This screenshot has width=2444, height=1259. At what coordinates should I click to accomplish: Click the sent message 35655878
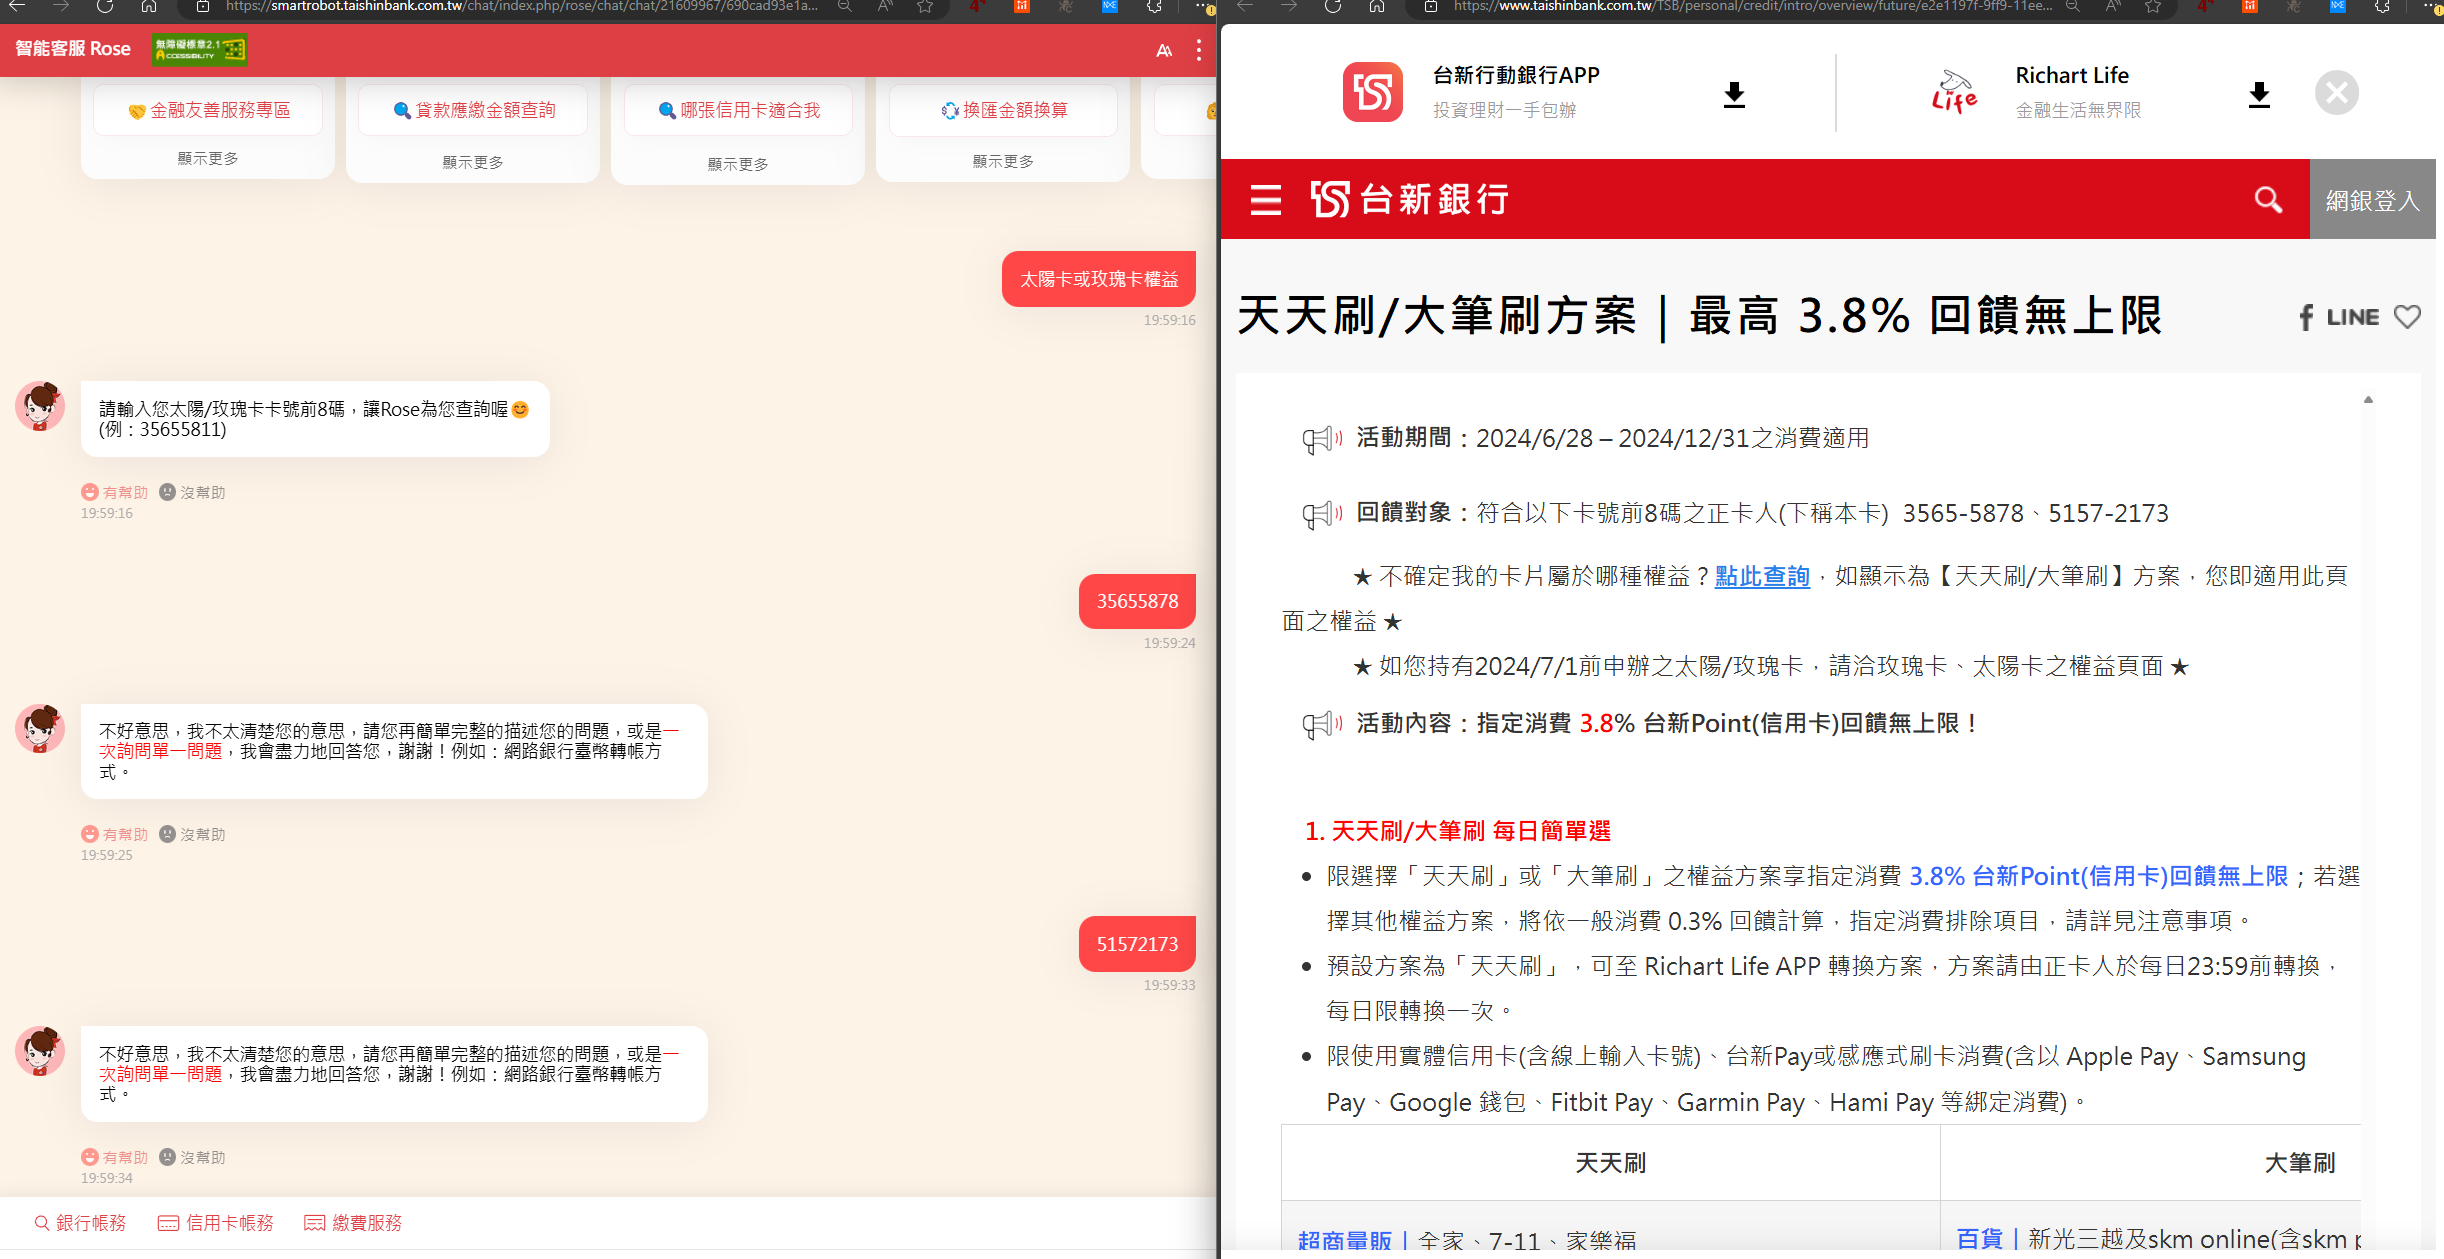(1137, 601)
